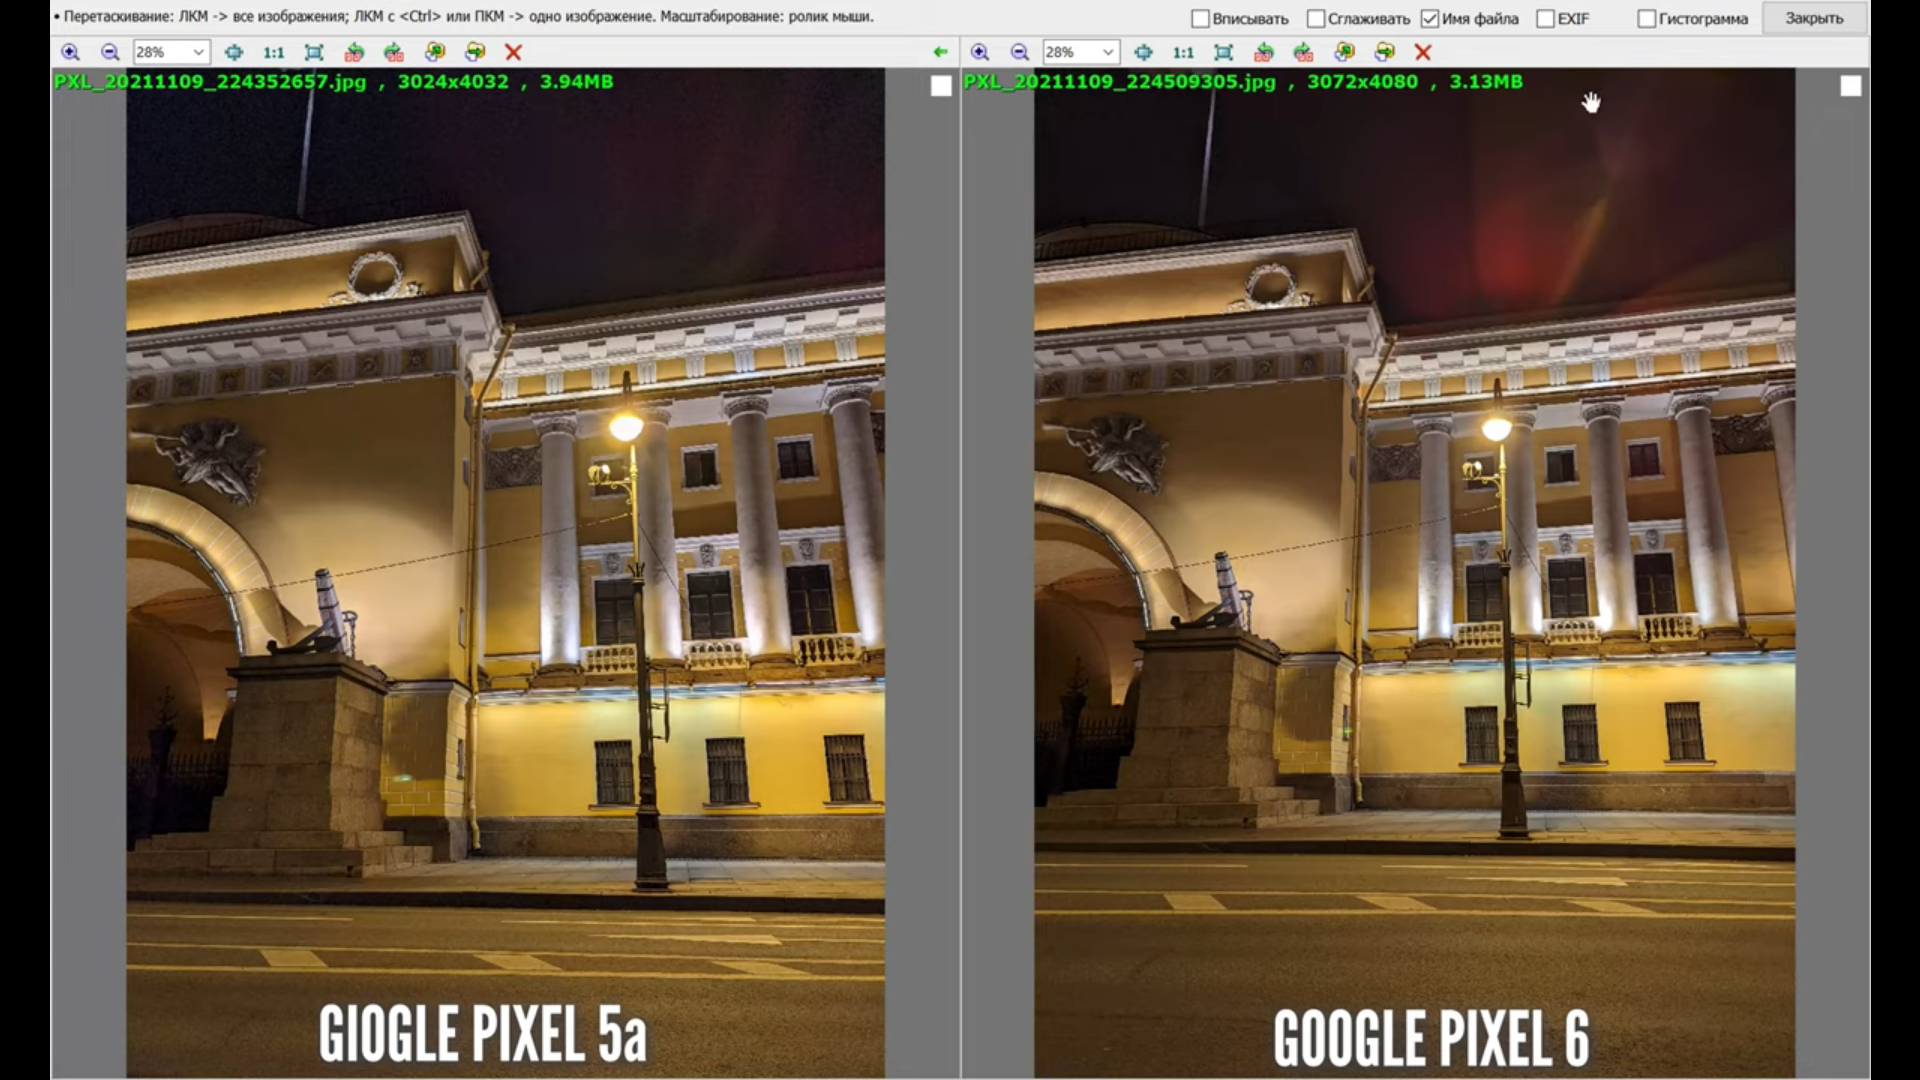This screenshot has width=1920, height=1080.
Task: Enable the Сглаживать smoothing checkbox
Action: coord(1316,19)
